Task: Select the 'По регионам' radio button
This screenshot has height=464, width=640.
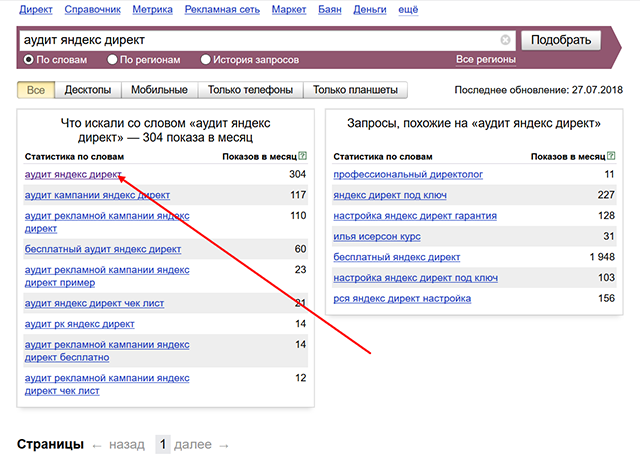Action: coord(112,60)
